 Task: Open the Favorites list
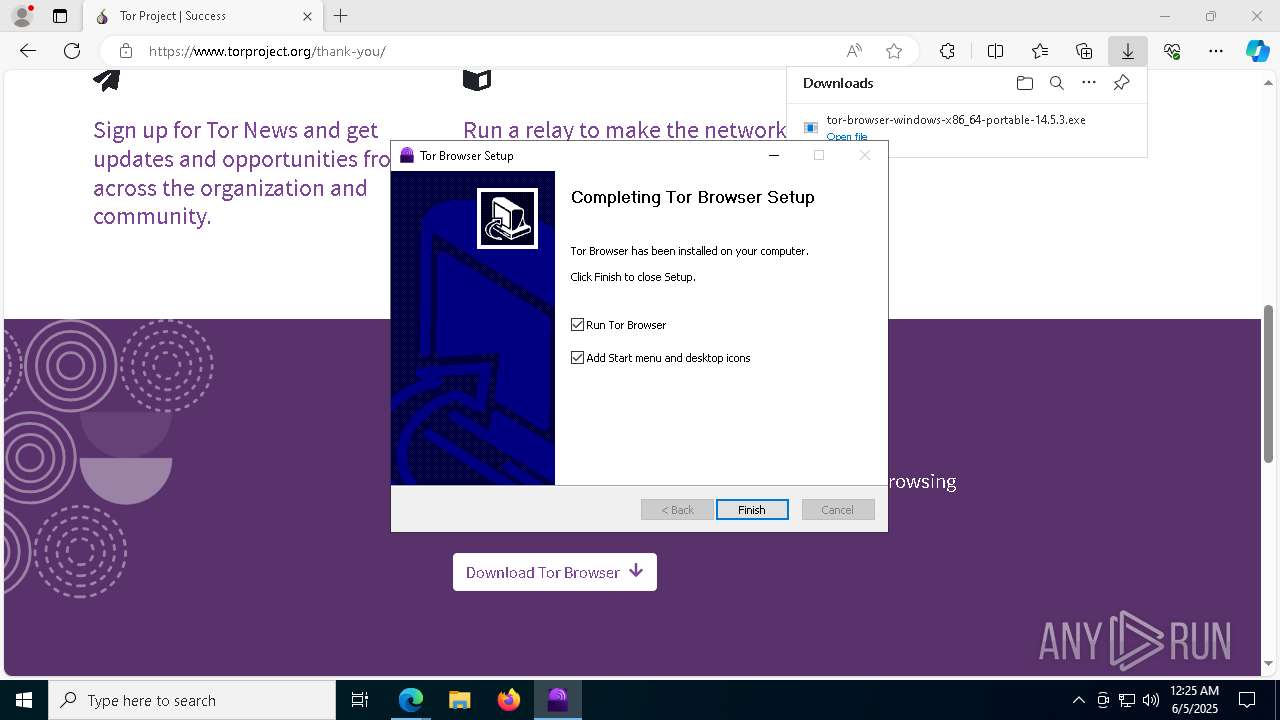pos(1040,51)
